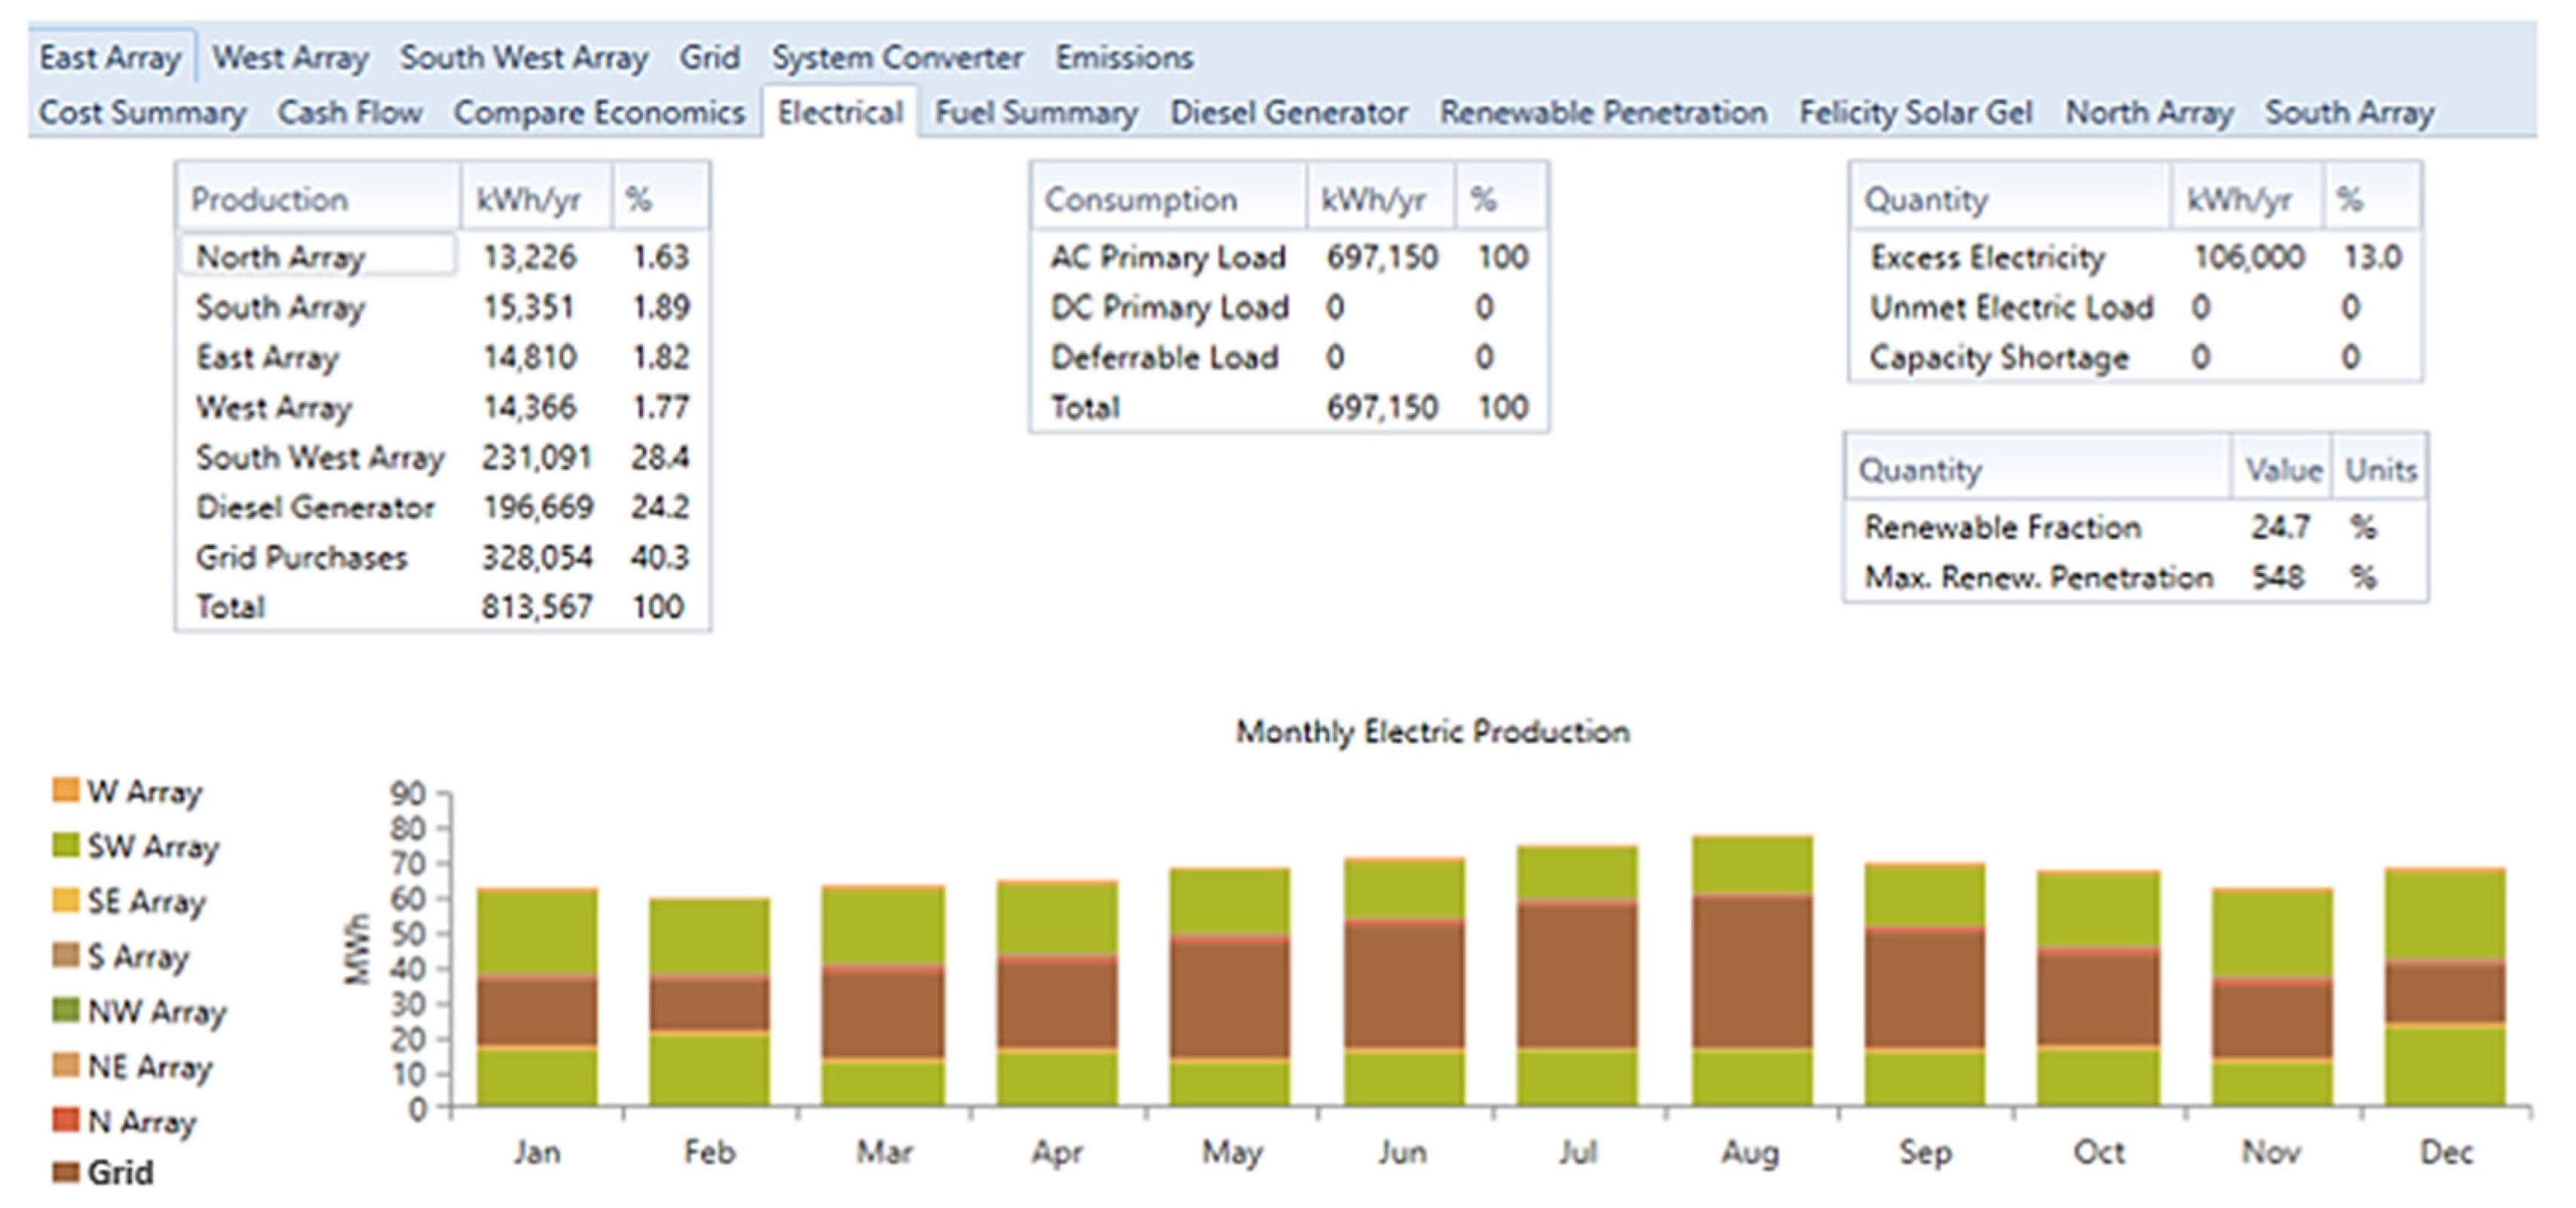Select East Array production row label
The height and width of the screenshot is (1208, 2576).
[x=267, y=357]
